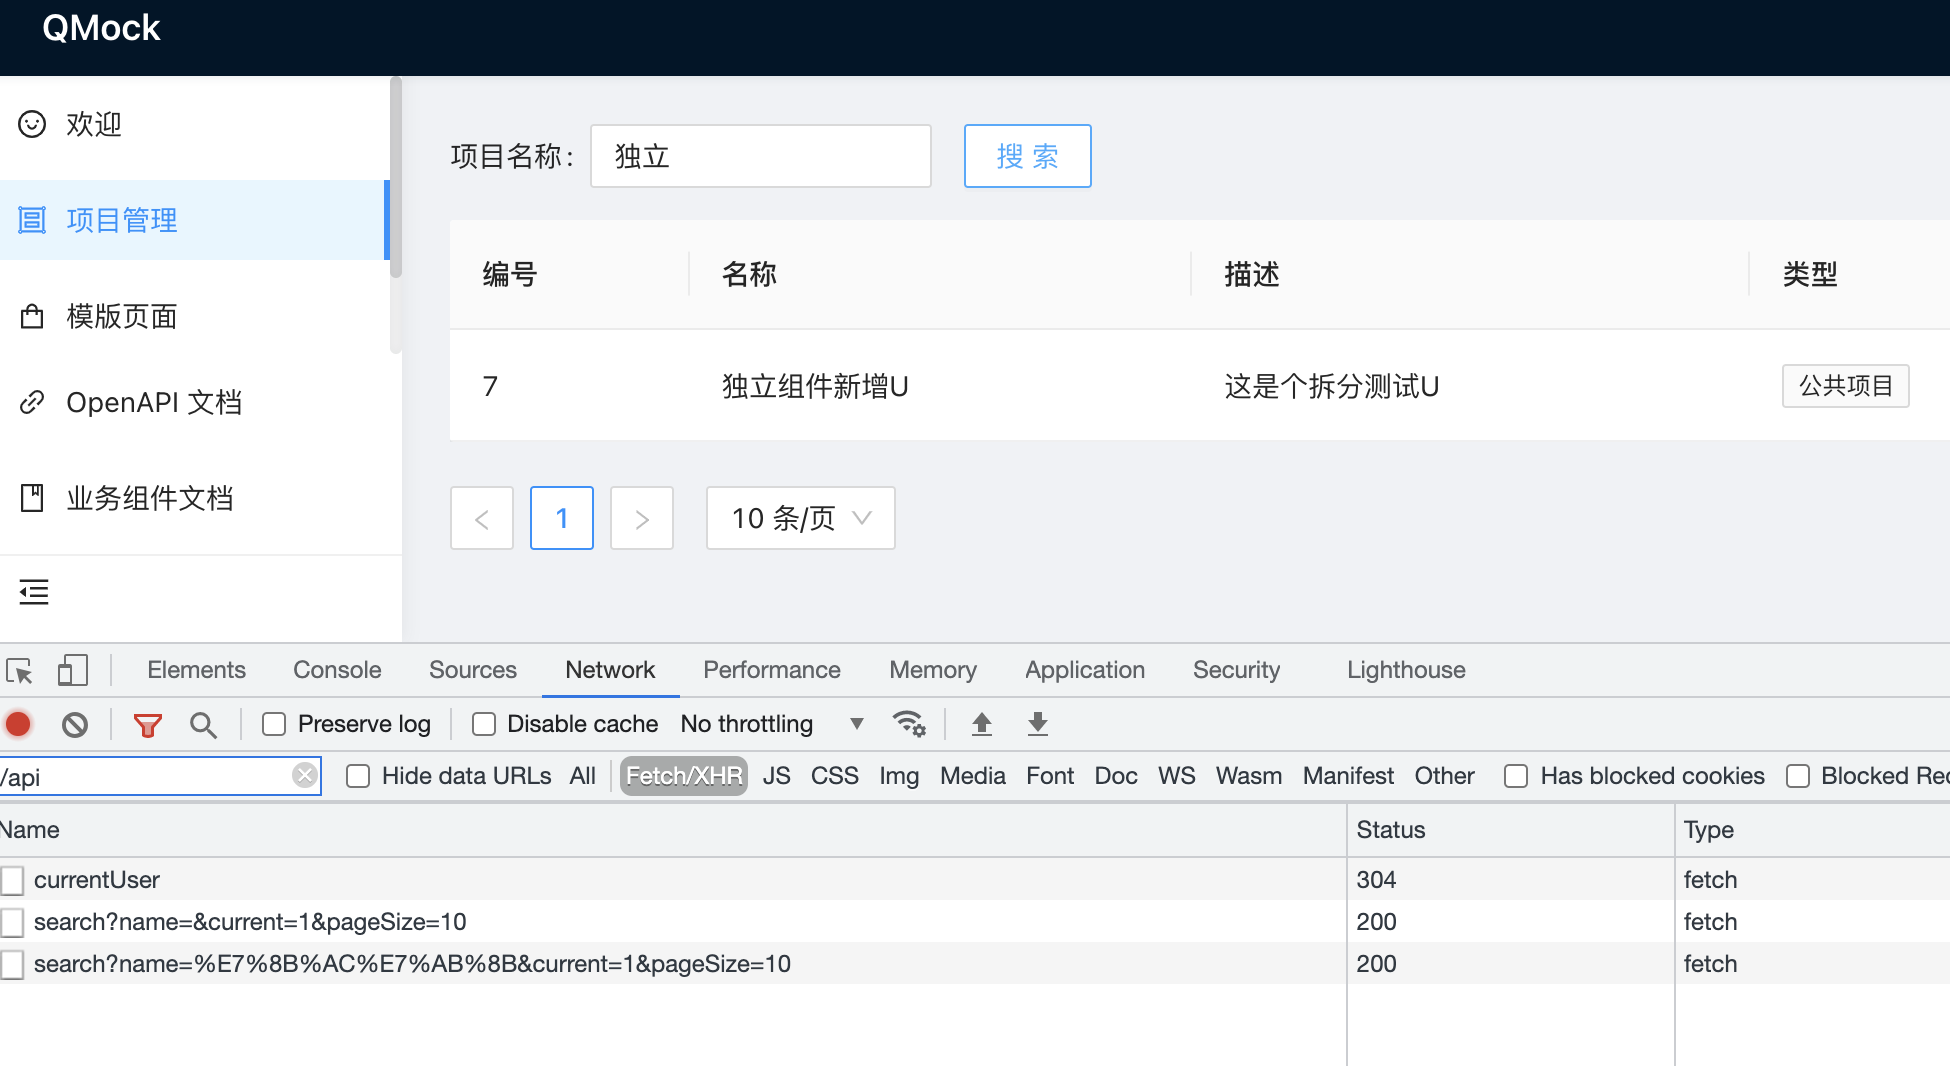Select page 1 in pagination
This screenshot has width=1950, height=1066.
click(x=562, y=518)
